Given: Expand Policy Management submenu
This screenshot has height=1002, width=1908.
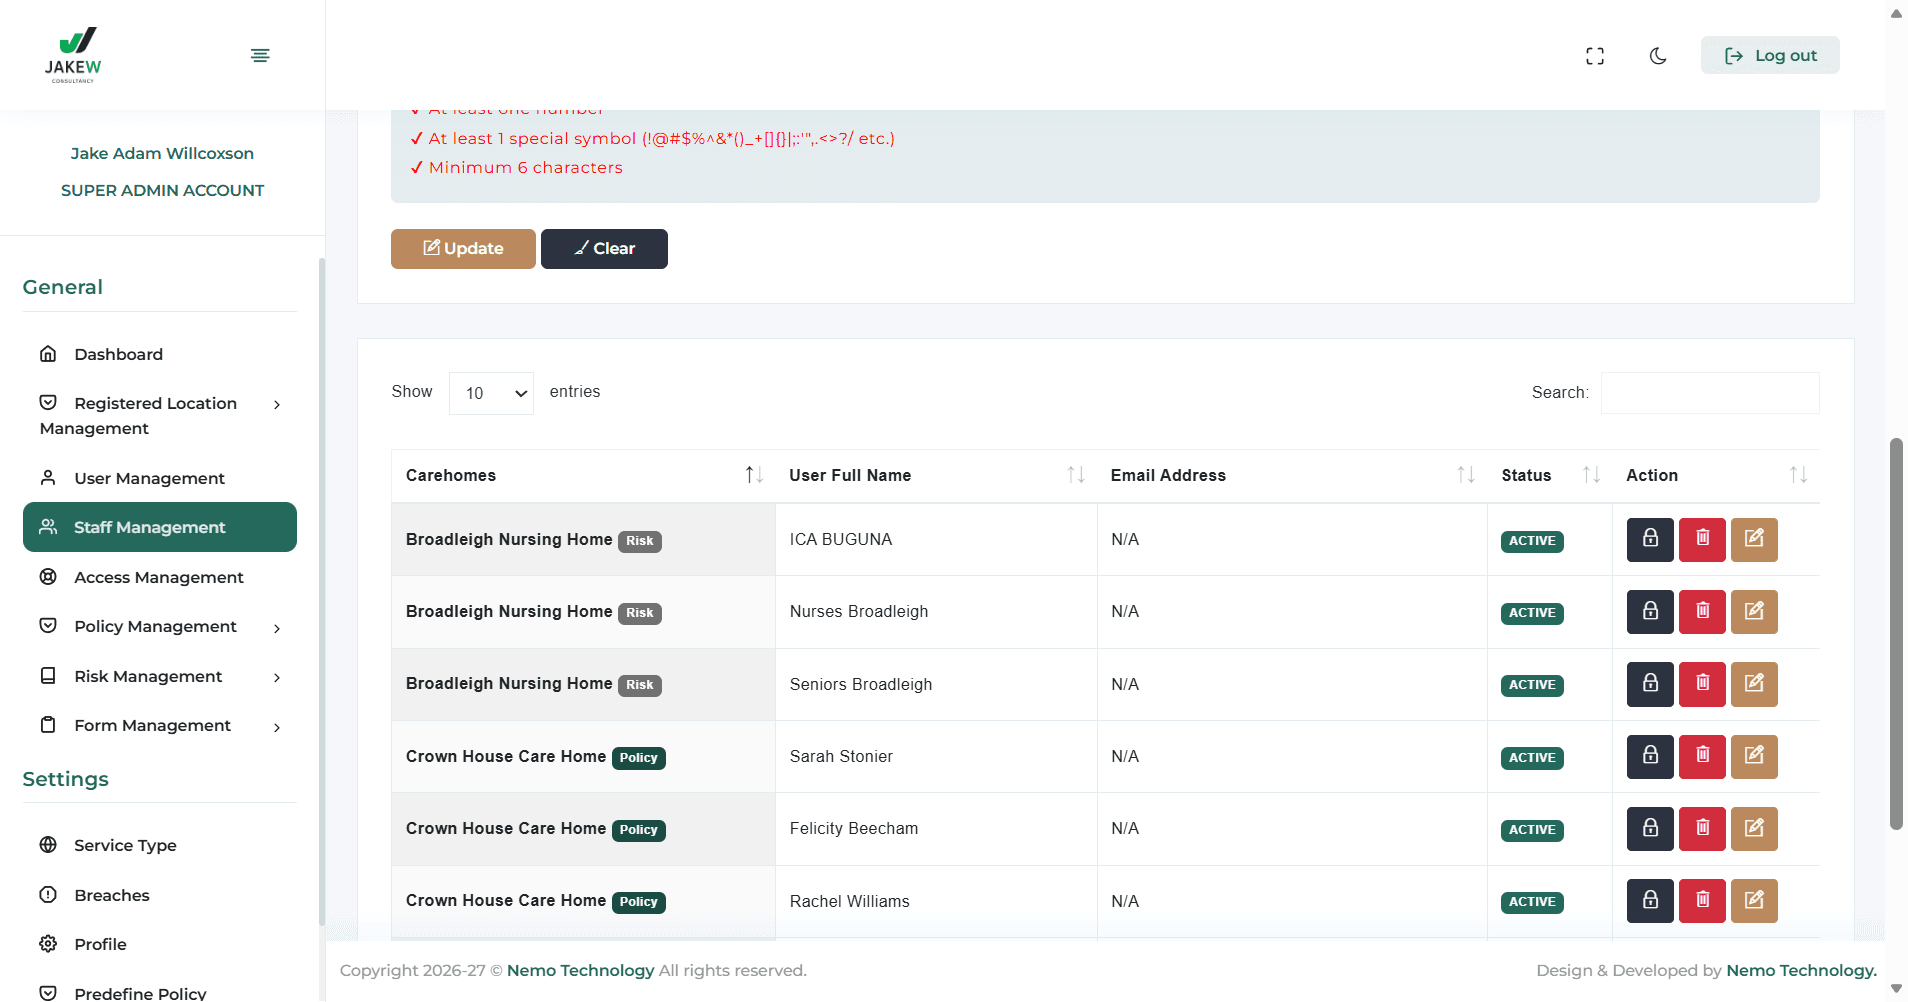Looking at the screenshot, I should pos(160,626).
